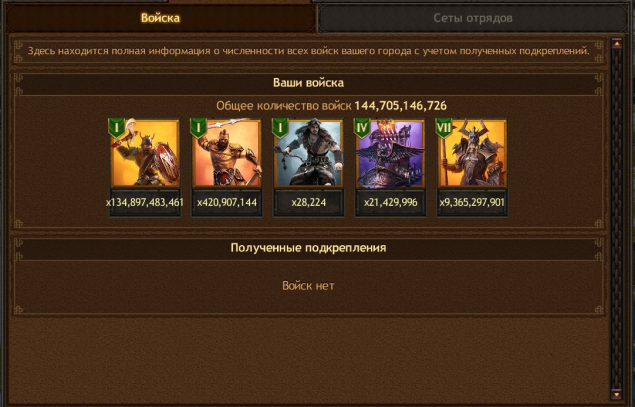Click the green tier VII badge
This screenshot has width=635, height=407.
coord(443,128)
